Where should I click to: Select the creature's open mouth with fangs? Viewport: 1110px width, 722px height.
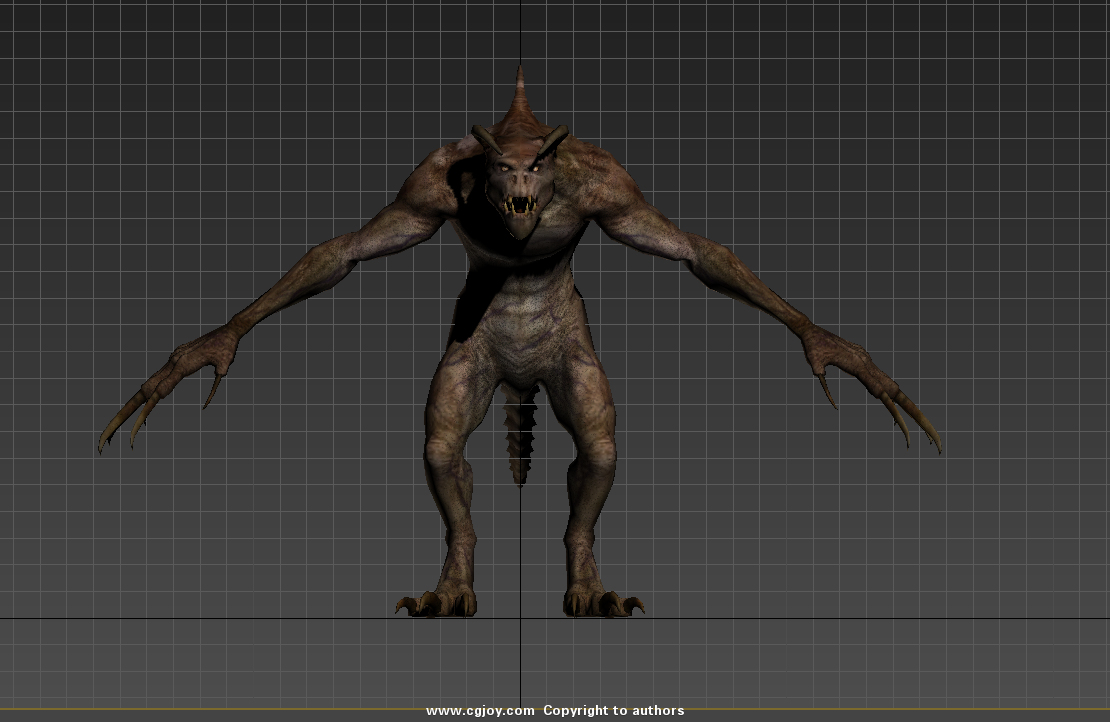click(519, 206)
